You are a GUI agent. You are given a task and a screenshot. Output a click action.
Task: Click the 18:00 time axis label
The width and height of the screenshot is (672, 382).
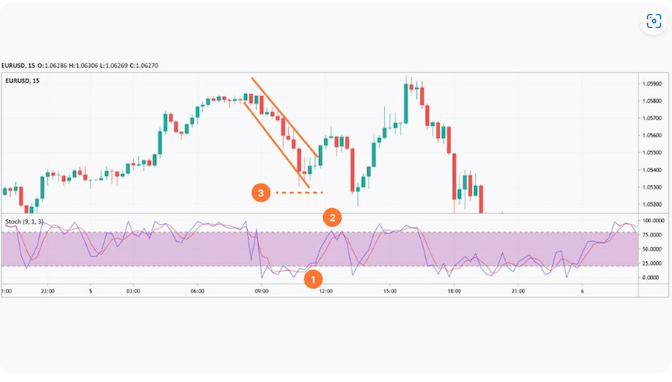tap(454, 291)
